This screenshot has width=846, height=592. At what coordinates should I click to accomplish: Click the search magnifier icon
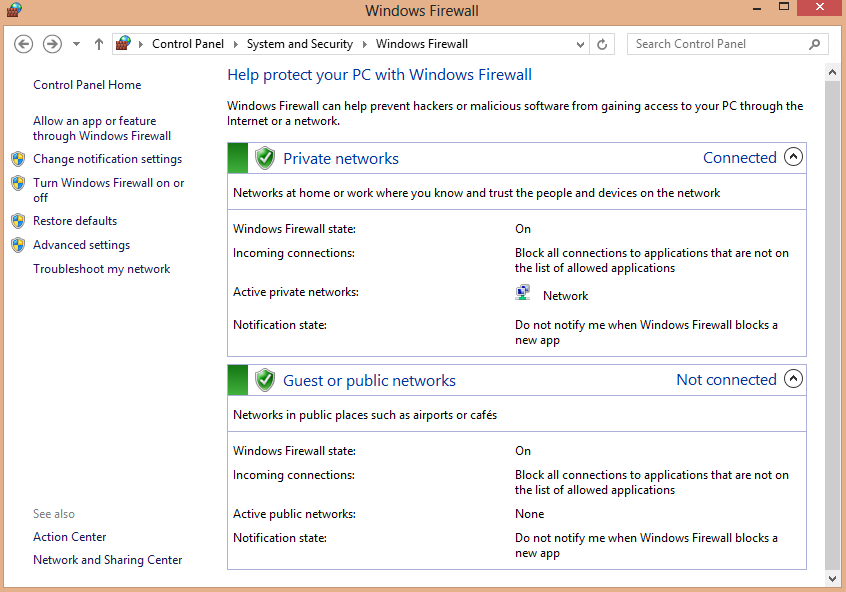815,44
